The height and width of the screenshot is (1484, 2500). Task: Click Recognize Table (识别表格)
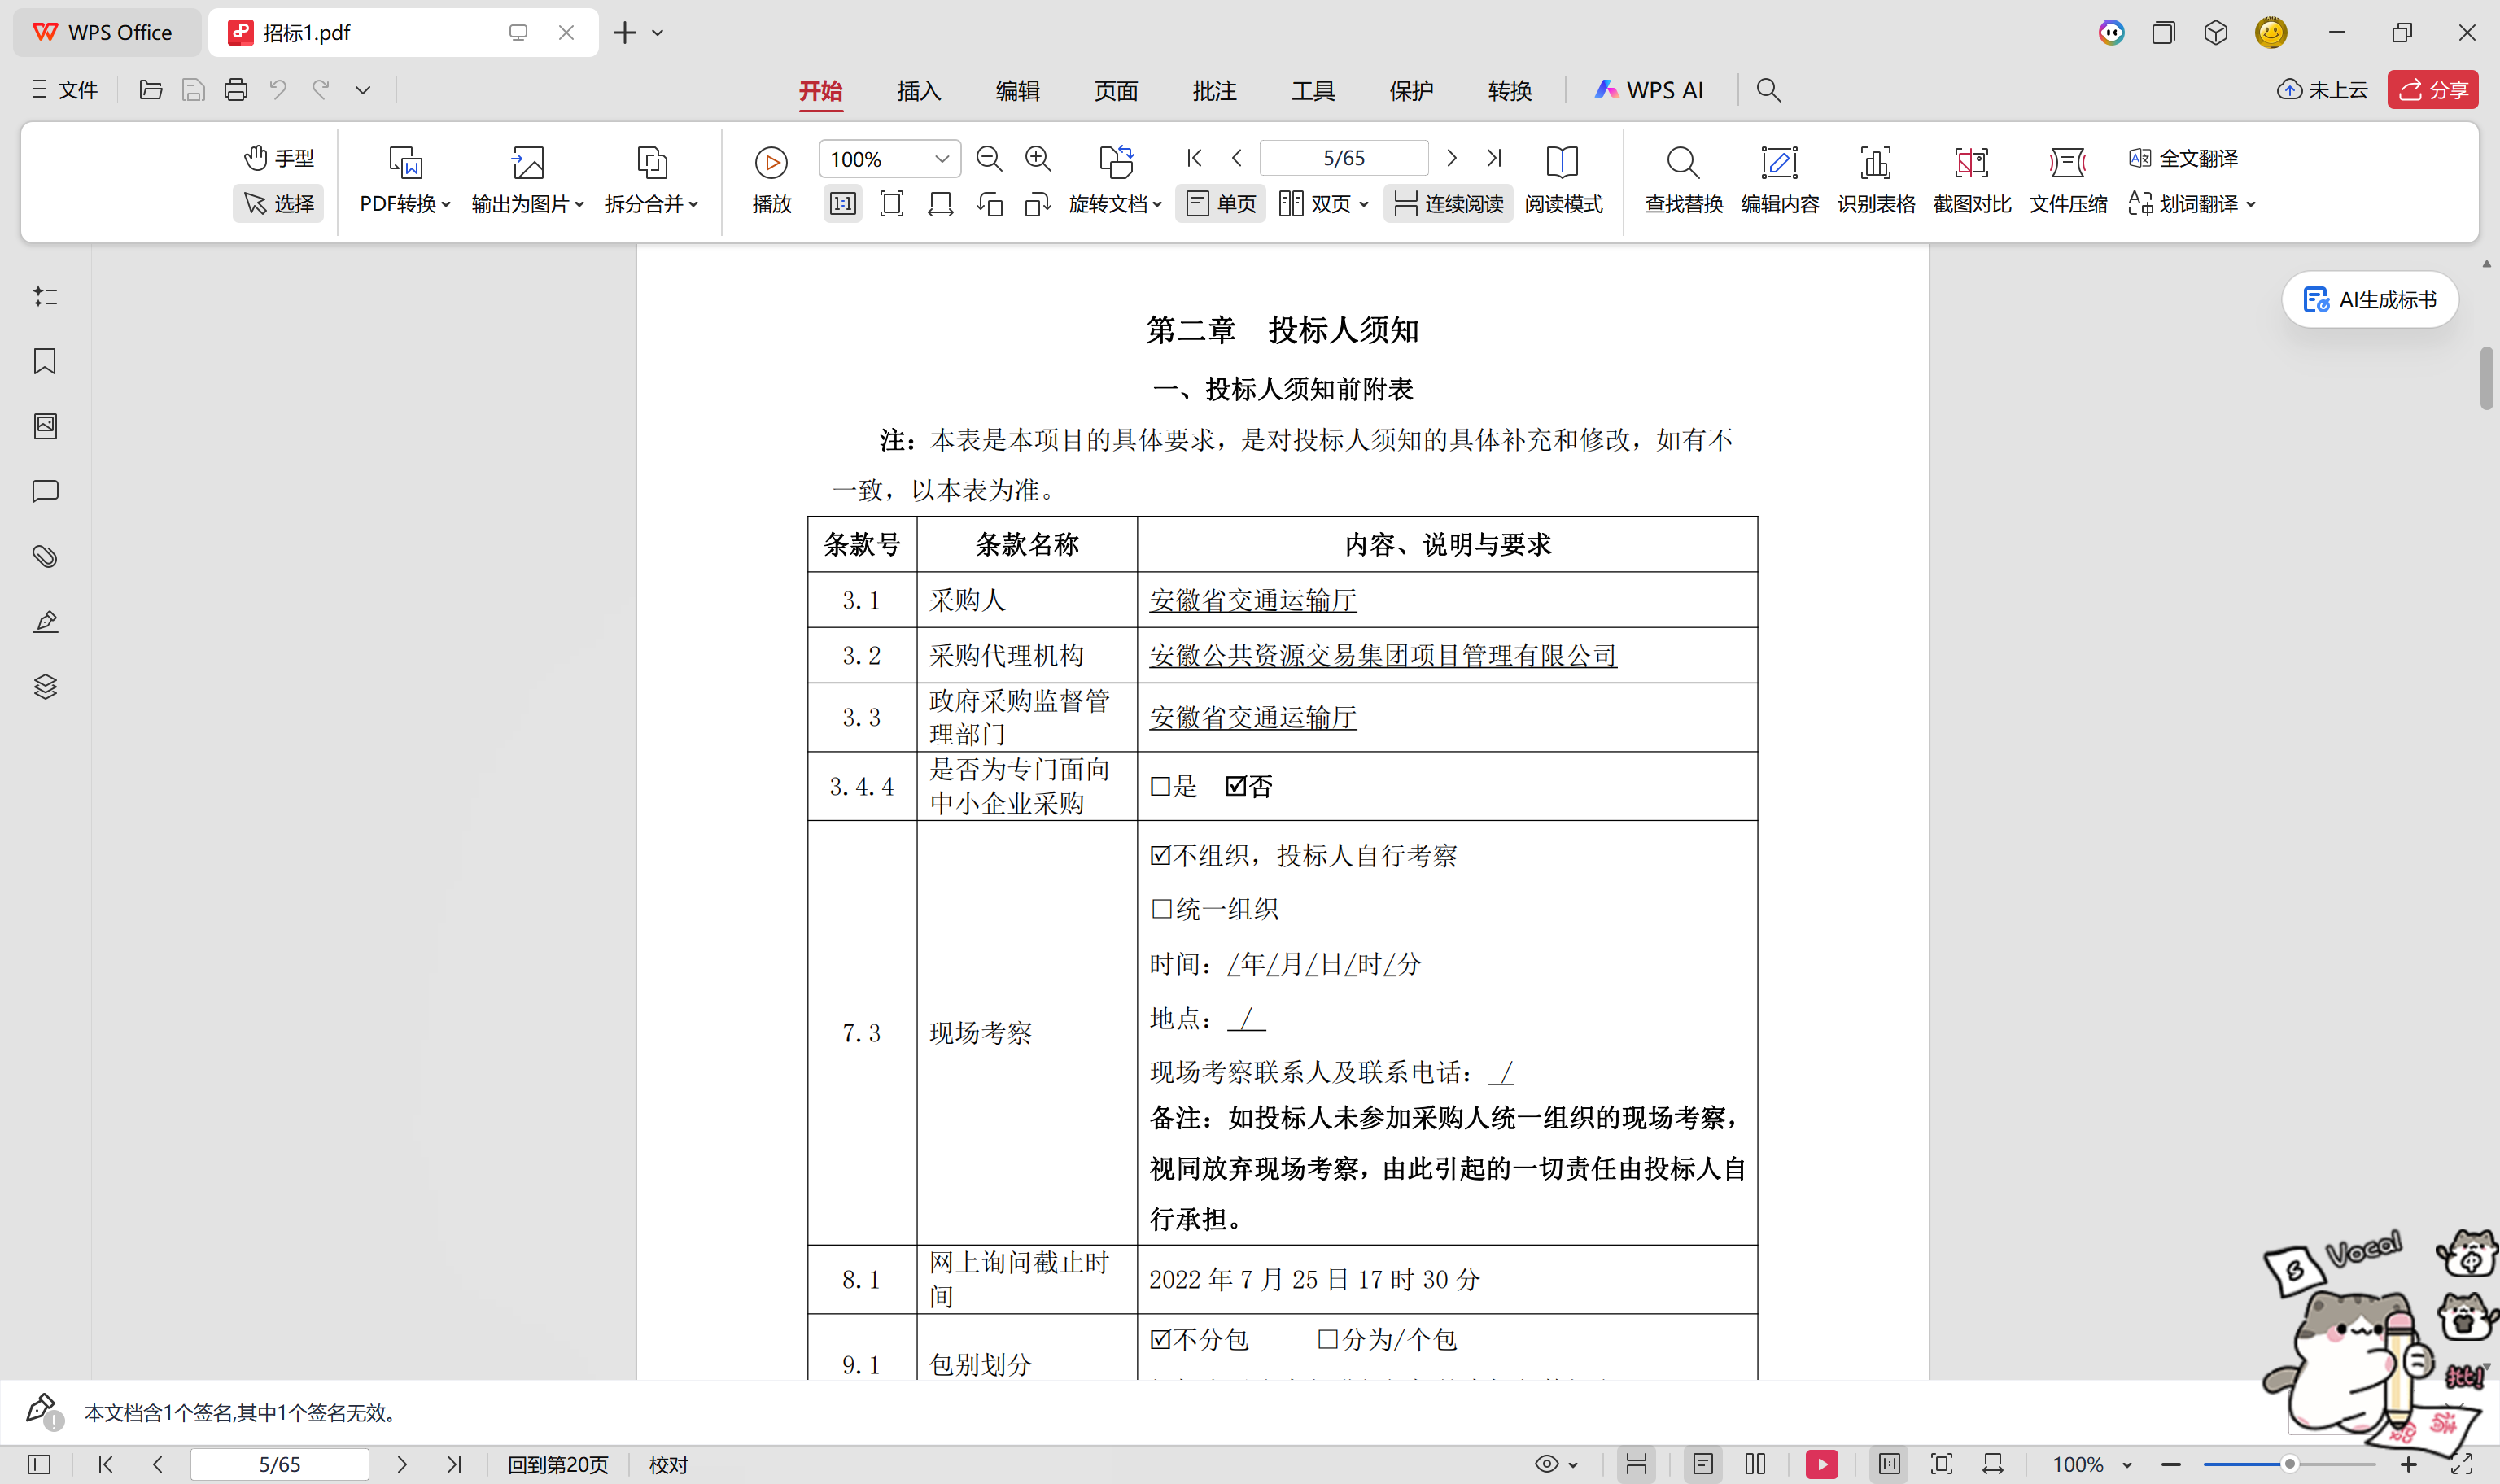tap(1876, 180)
